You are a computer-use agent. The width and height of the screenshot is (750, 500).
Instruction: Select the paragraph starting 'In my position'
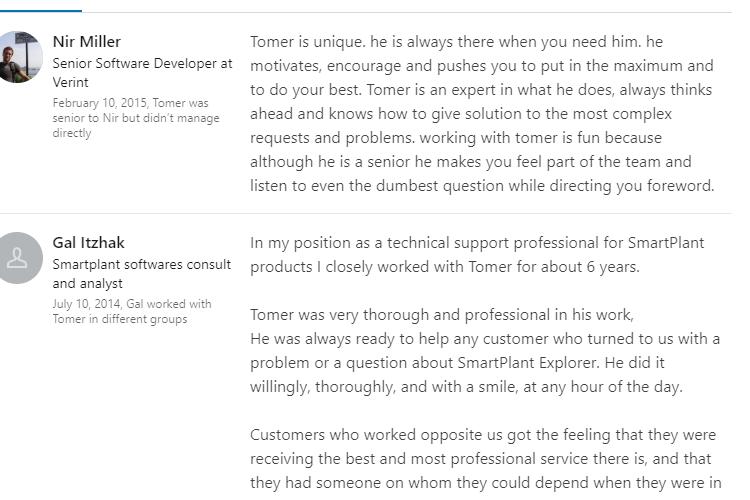[x=477, y=255]
